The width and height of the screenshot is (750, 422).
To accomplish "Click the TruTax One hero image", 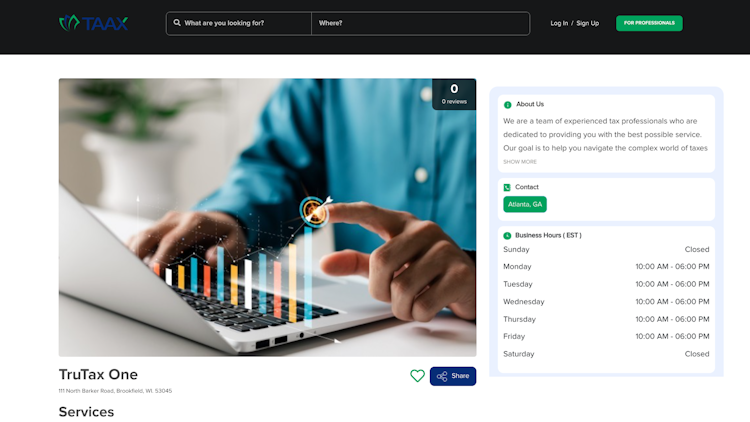I will pyautogui.click(x=267, y=218).
